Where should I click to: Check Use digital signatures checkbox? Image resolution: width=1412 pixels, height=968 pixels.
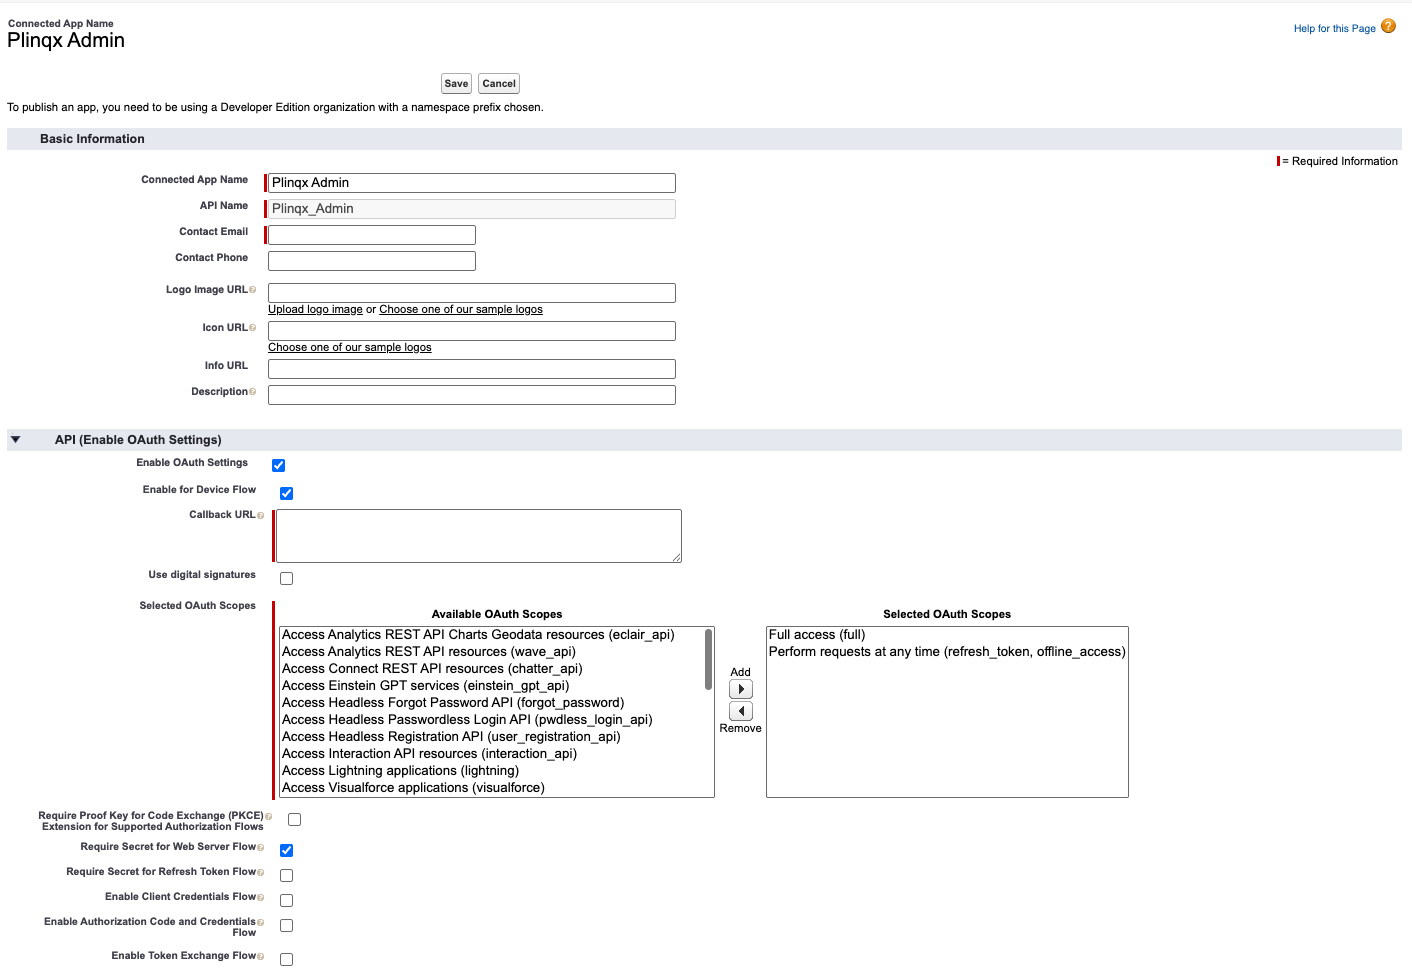pyautogui.click(x=287, y=578)
